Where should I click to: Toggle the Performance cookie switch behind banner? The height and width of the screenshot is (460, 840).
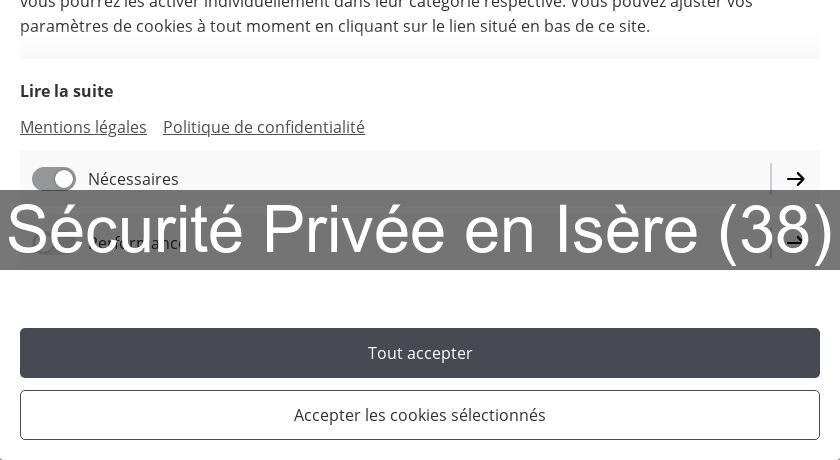pos(54,242)
